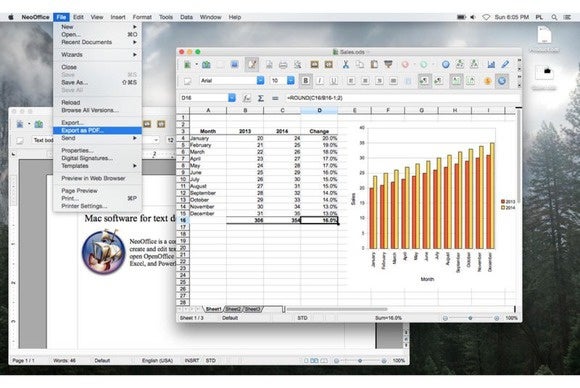Screen dimensions: 580x388
Task: Select column D header
Action: 319,110
